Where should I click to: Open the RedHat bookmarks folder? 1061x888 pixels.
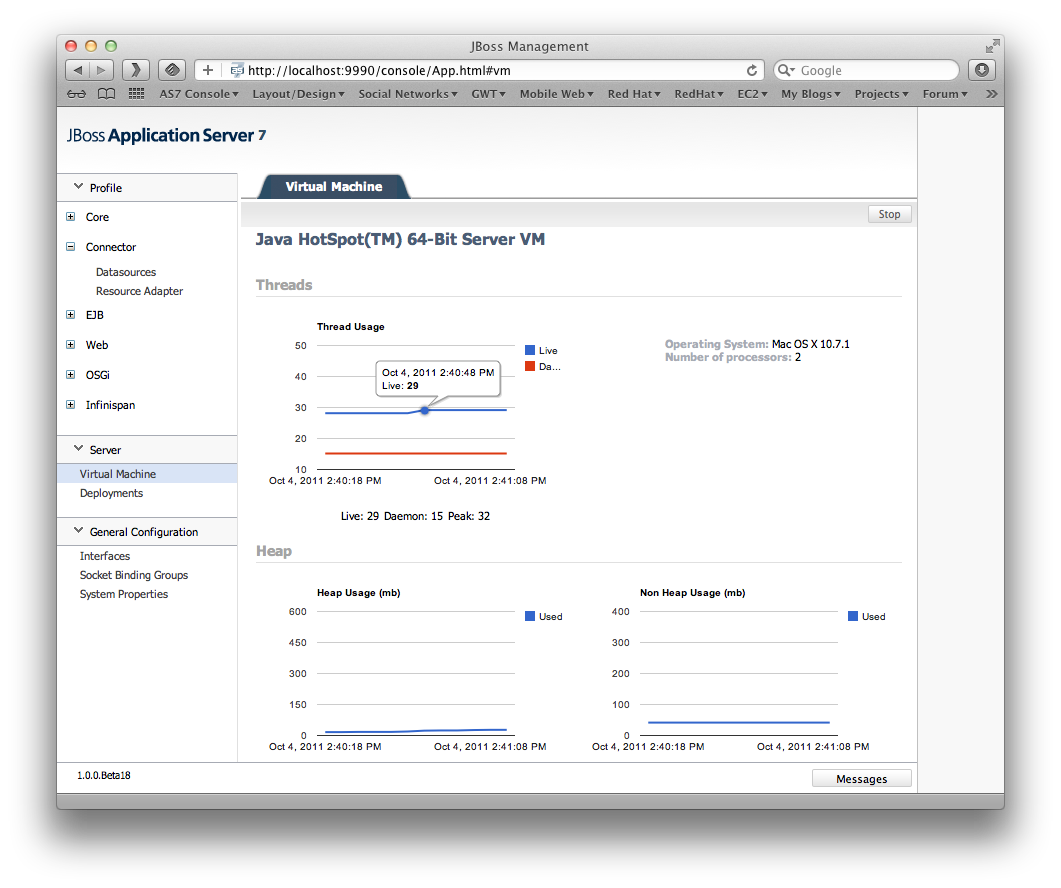[699, 94]
